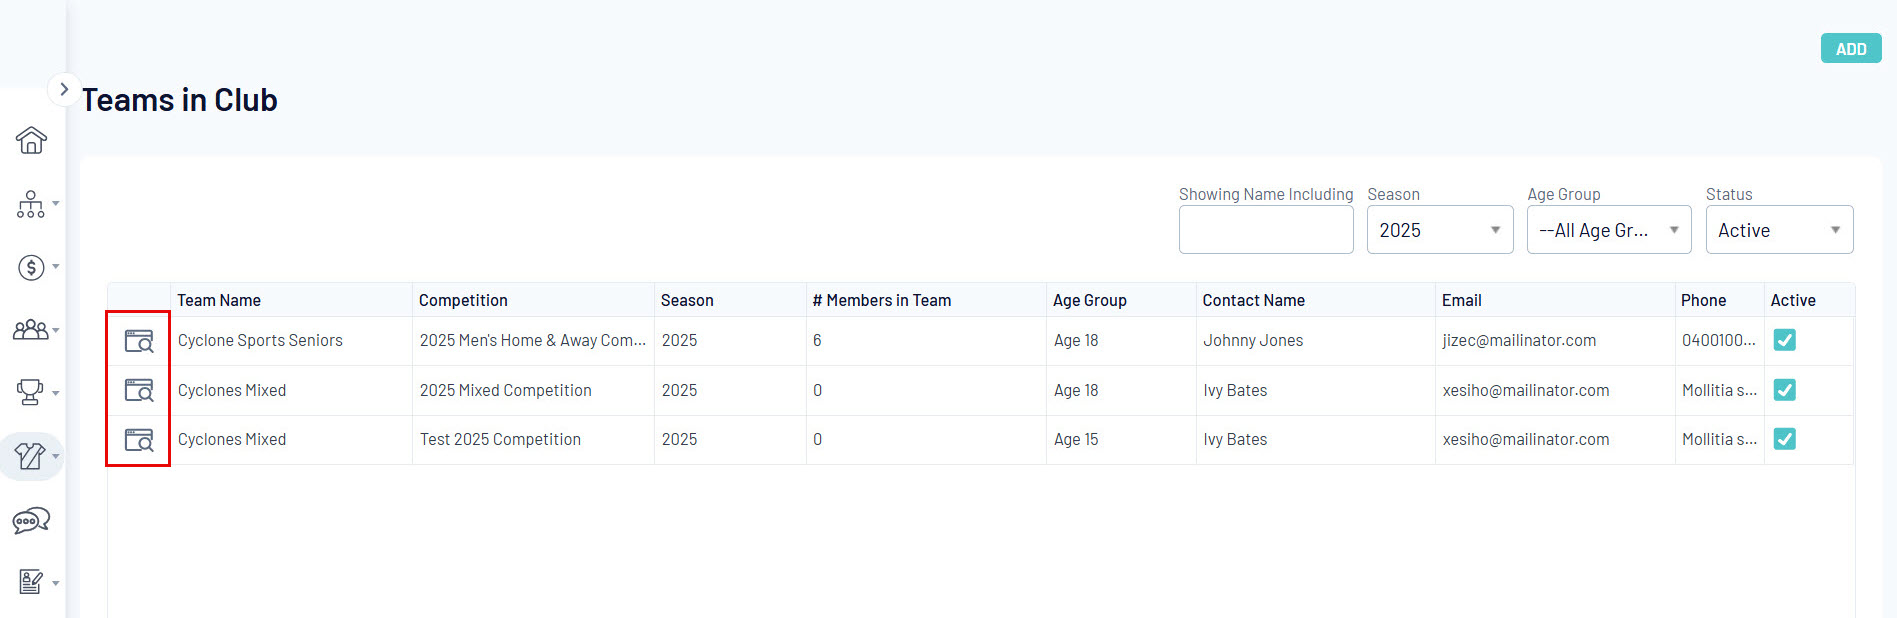Sort by Team Name column header
The width and height of the screenshot is (1897, 618).
(x=219, y=300)
